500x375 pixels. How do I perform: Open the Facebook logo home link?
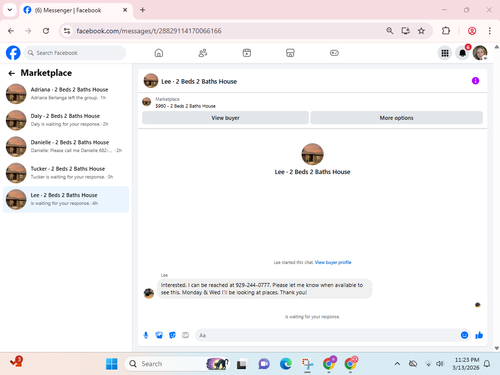coord(13,53)
